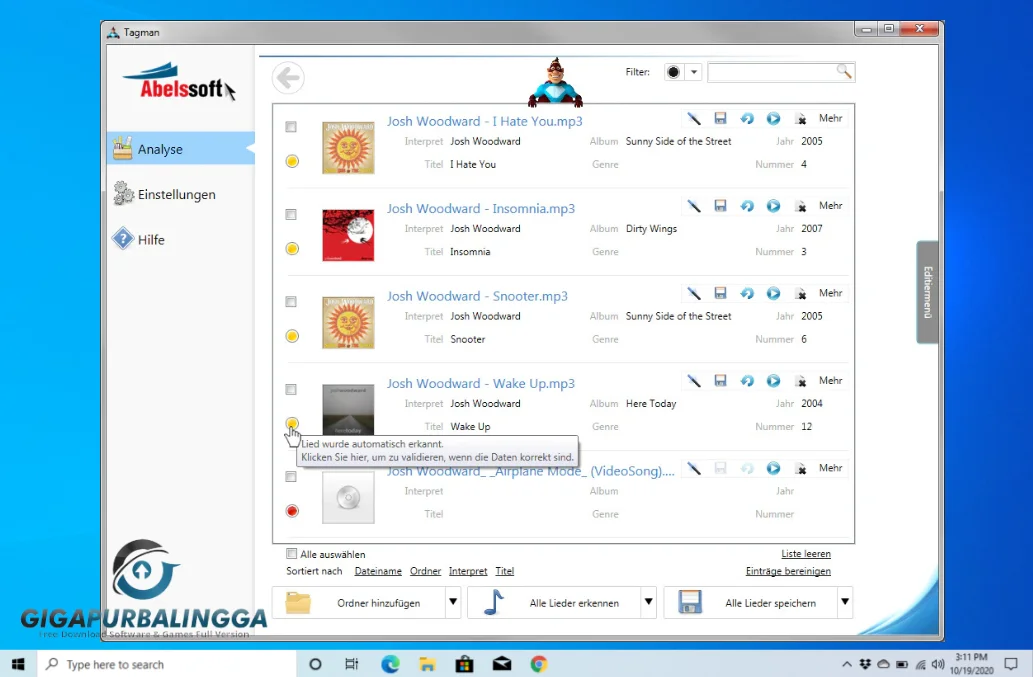Validate Wake Up via yellow status dot
This screenshot has height=677, width=1033.
pos(292,423)
